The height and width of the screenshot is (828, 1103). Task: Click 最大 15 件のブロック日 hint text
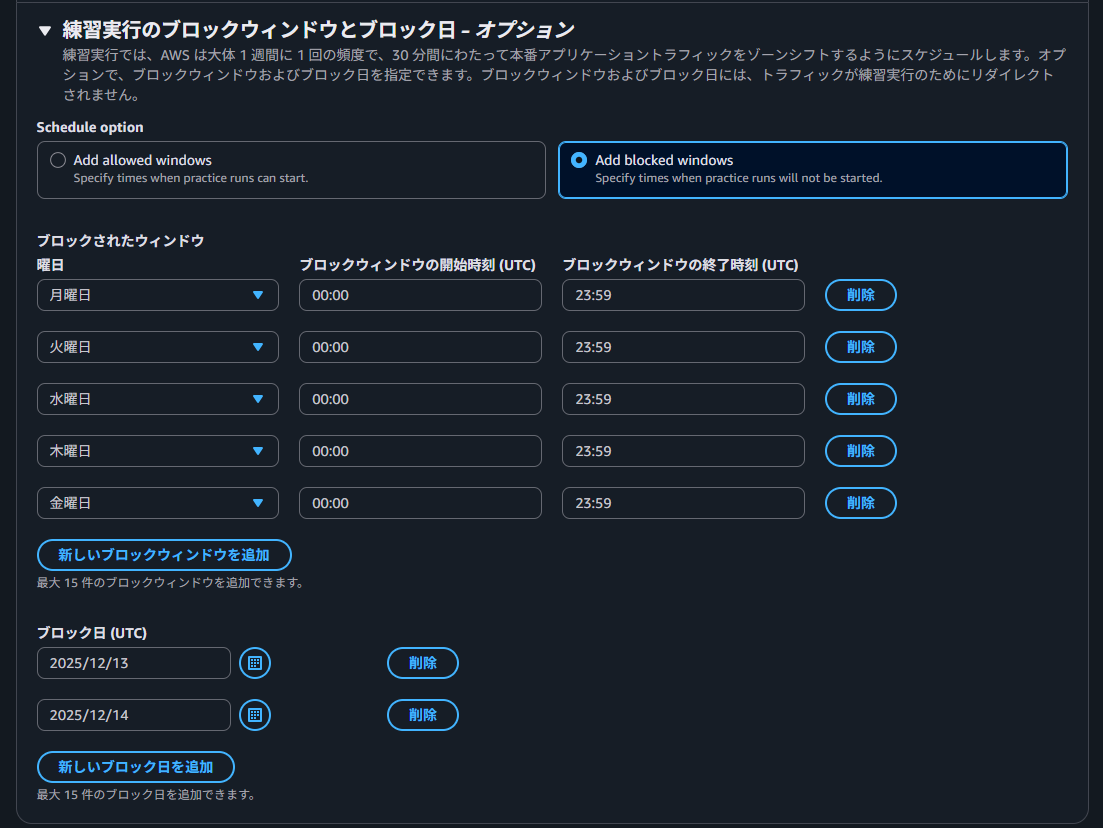146,794
